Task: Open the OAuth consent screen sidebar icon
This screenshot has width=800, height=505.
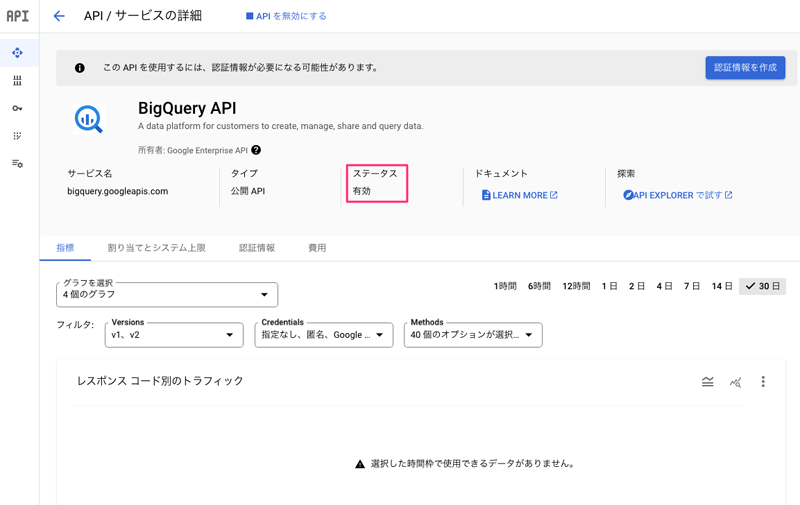Action: (17, 136)
